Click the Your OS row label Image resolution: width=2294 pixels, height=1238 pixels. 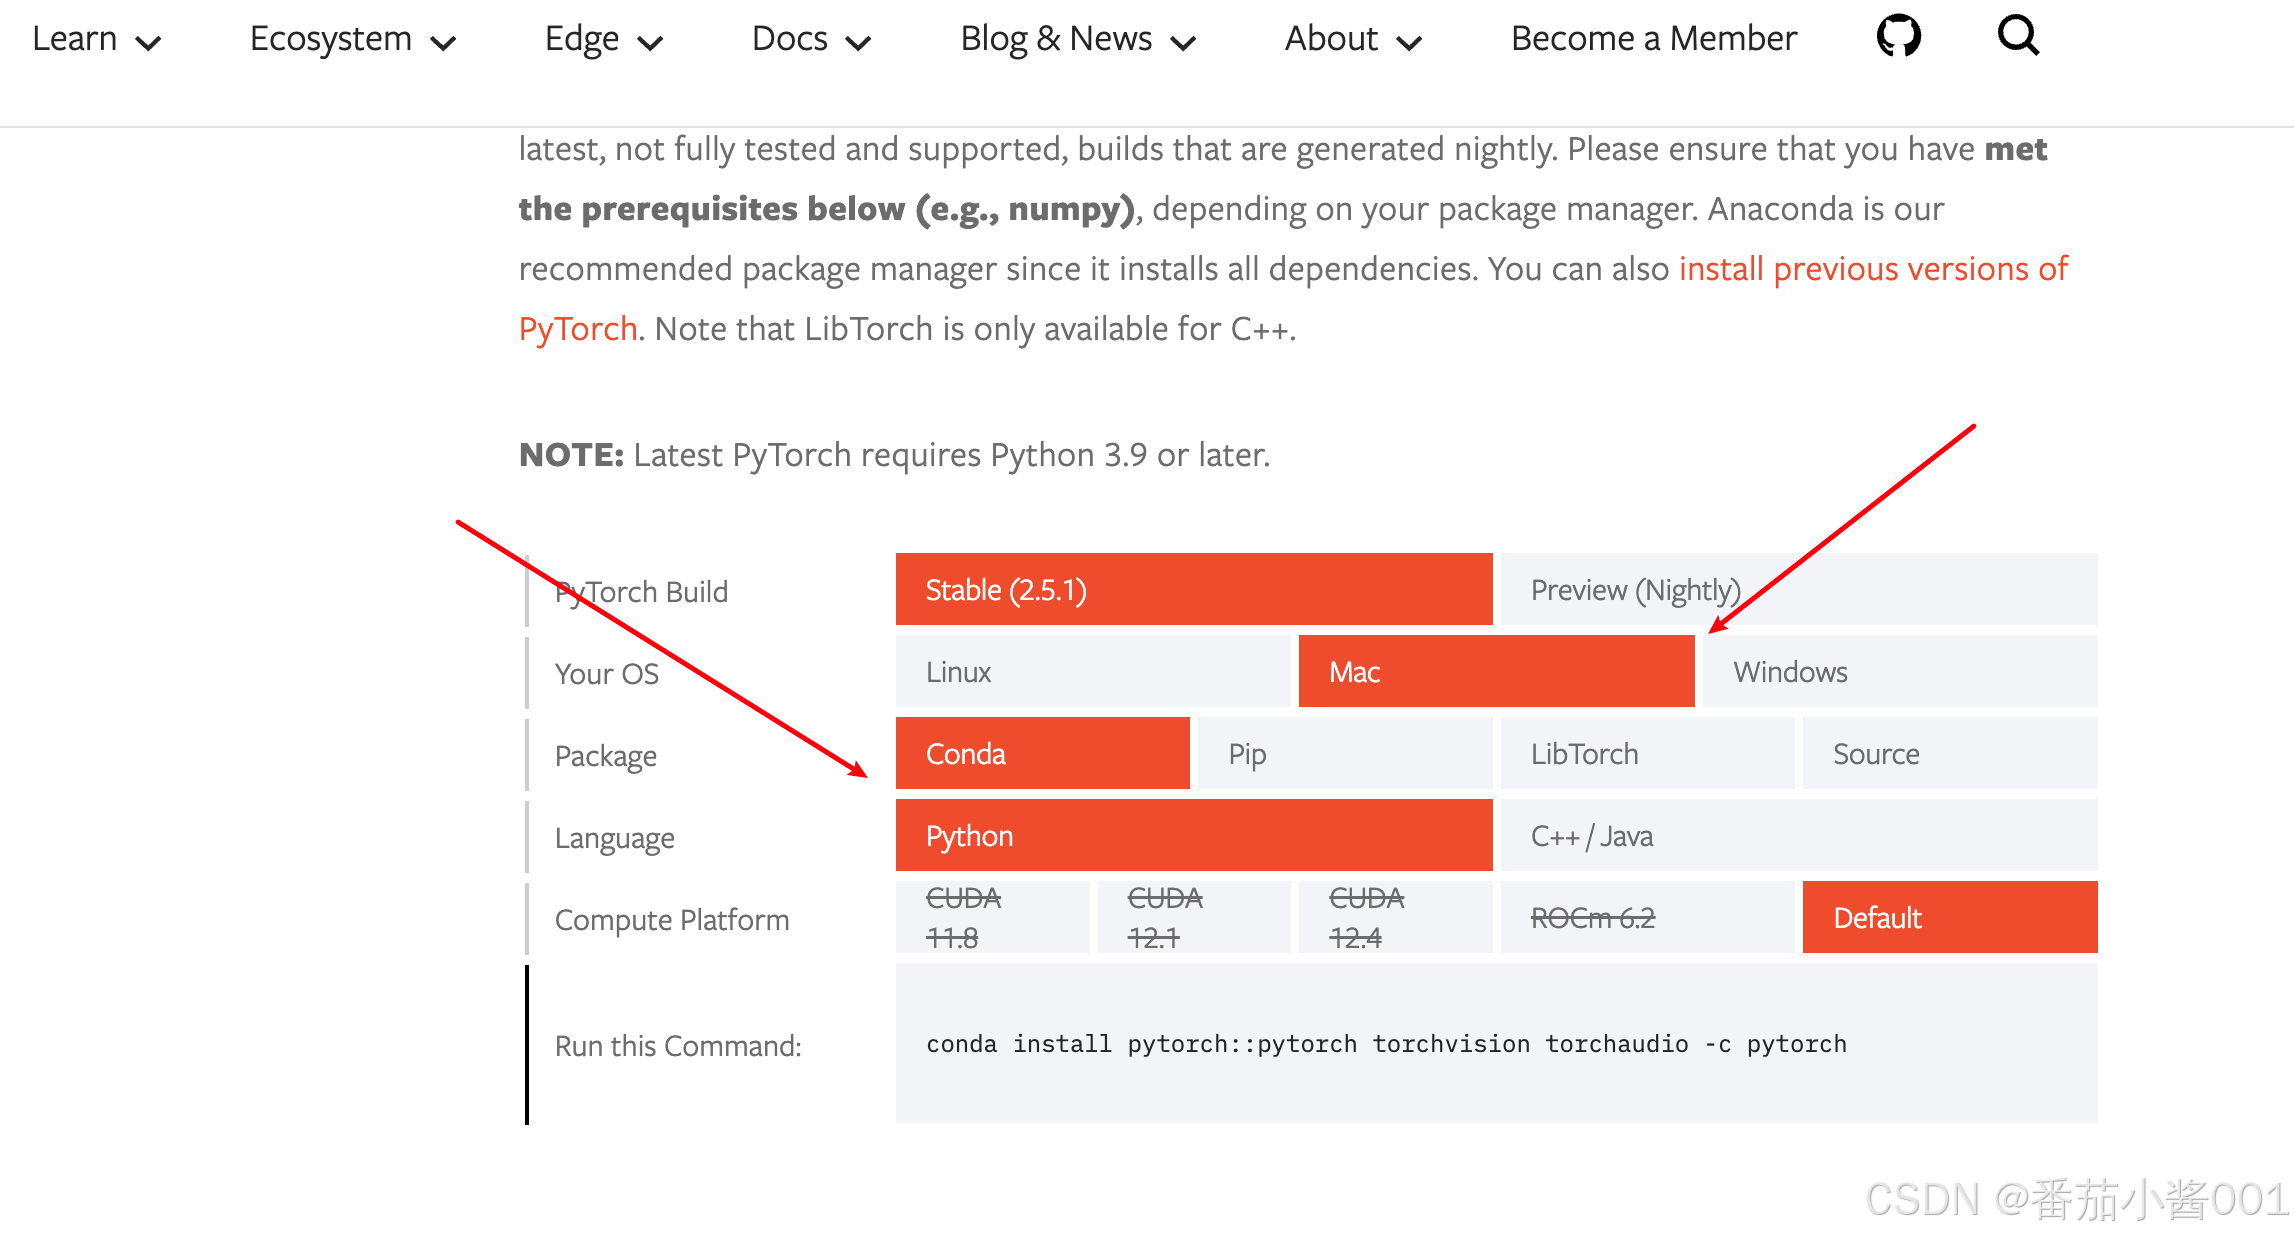click(x=607, y=674)
